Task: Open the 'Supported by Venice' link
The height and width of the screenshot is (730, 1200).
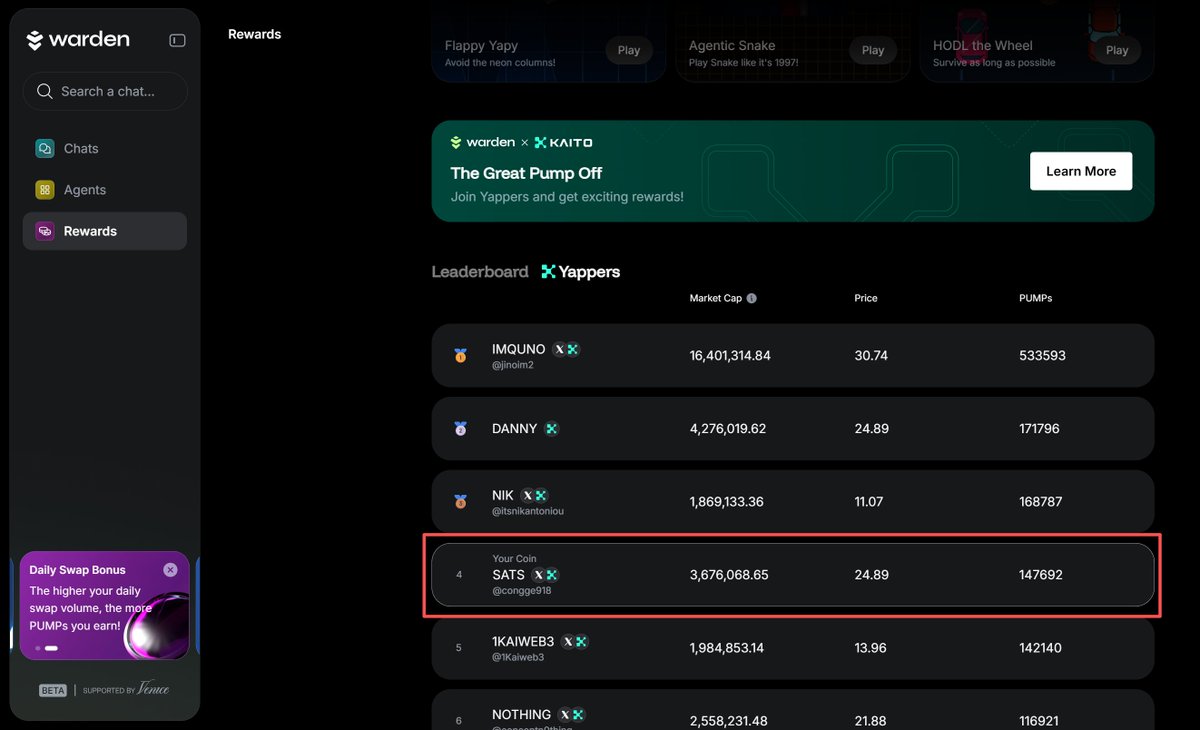Action: click(126, 689)
